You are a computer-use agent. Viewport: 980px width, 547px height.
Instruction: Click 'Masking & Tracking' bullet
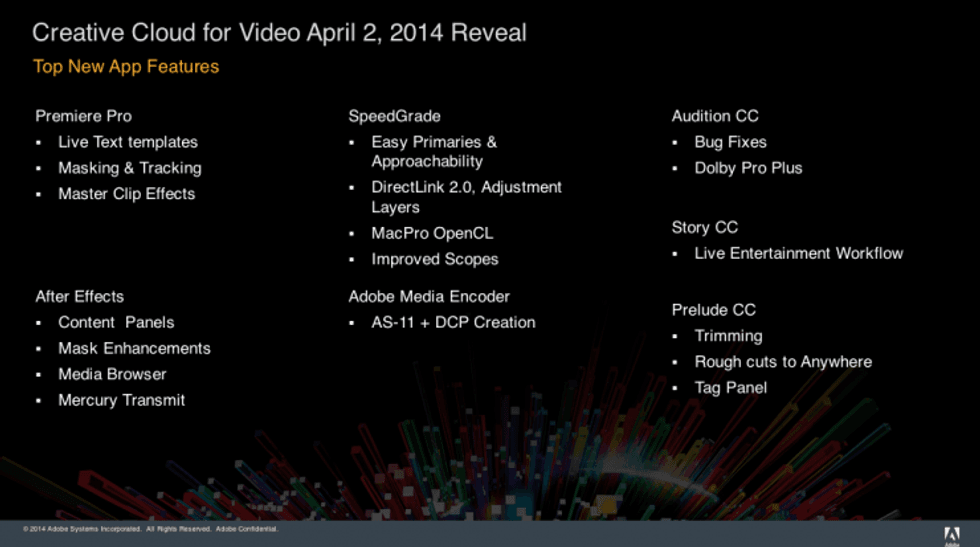click(x=130, y=168)
